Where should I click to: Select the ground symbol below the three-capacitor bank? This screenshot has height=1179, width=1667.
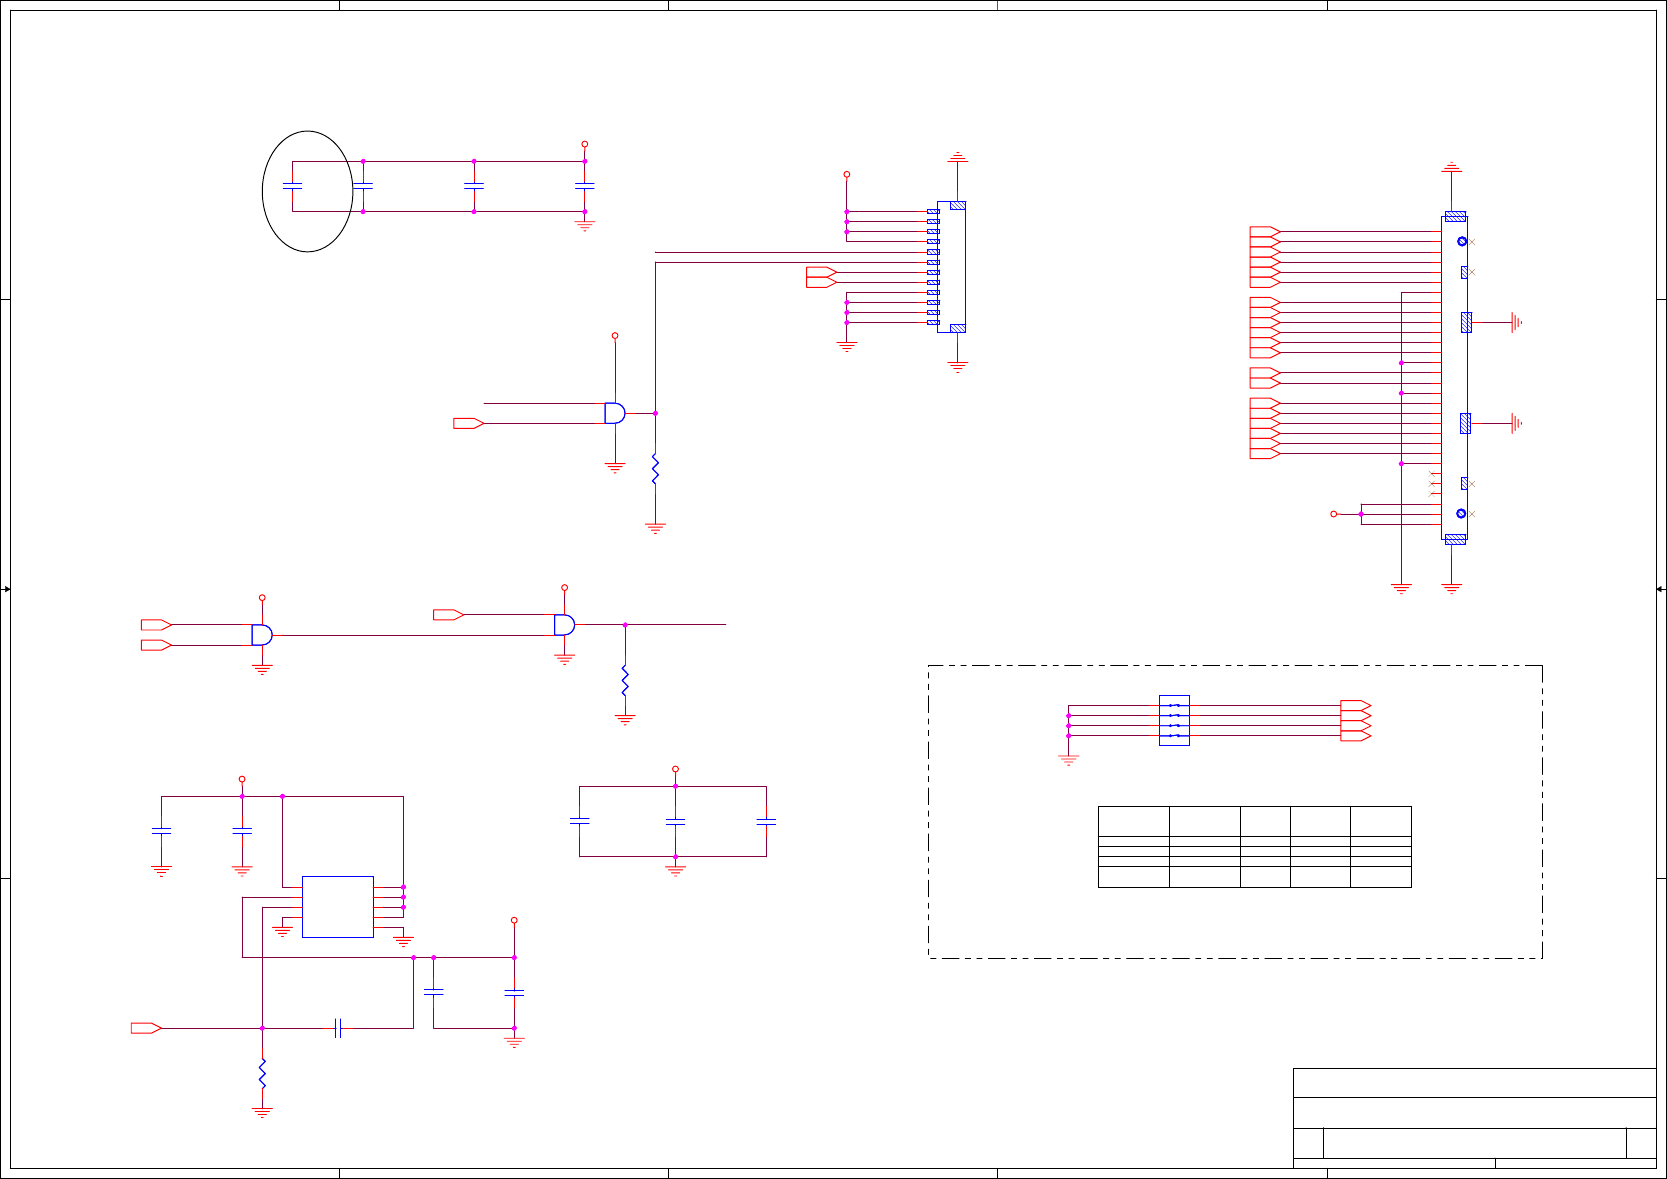[x=675, y=871]
